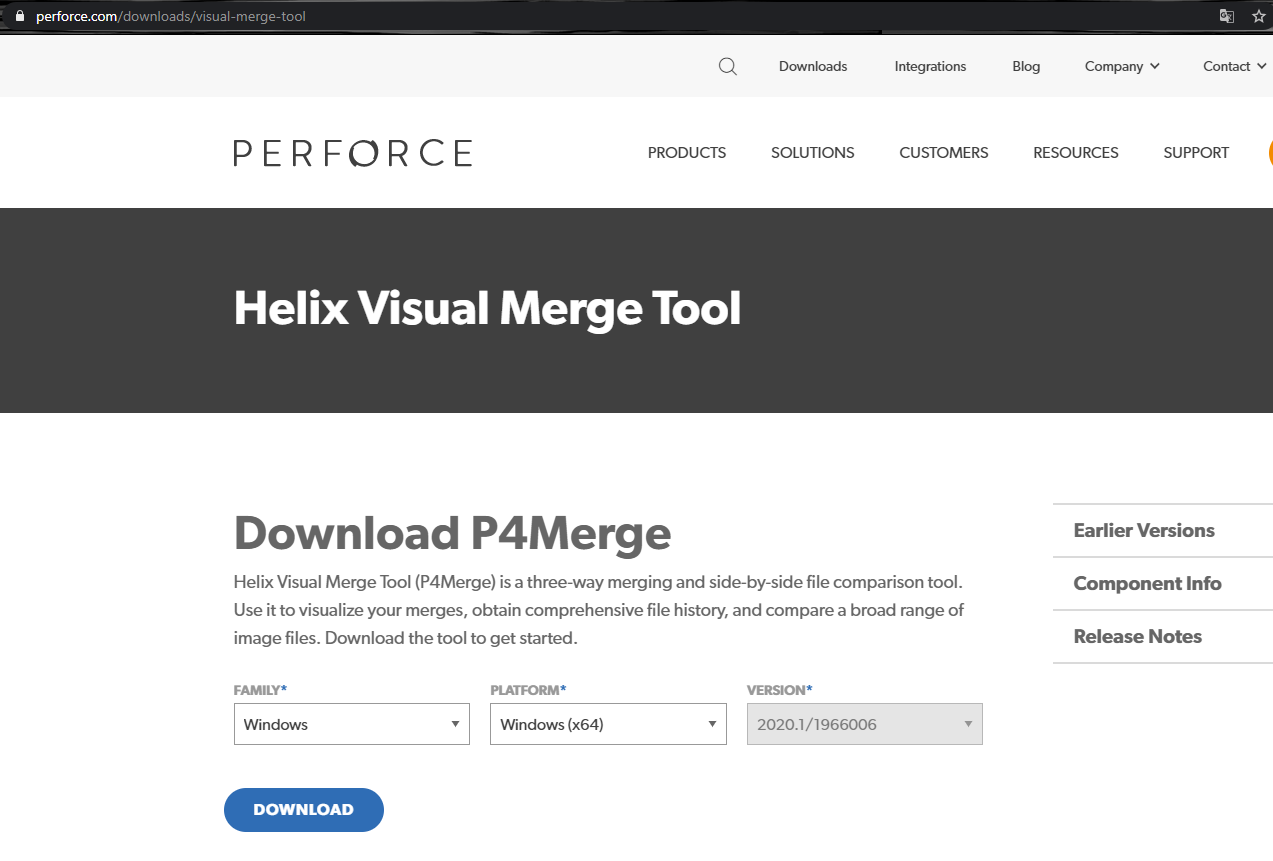Open the Family dropdown showing Windows
Viewport: 1273px width, 861px height.
pos(351,724)
